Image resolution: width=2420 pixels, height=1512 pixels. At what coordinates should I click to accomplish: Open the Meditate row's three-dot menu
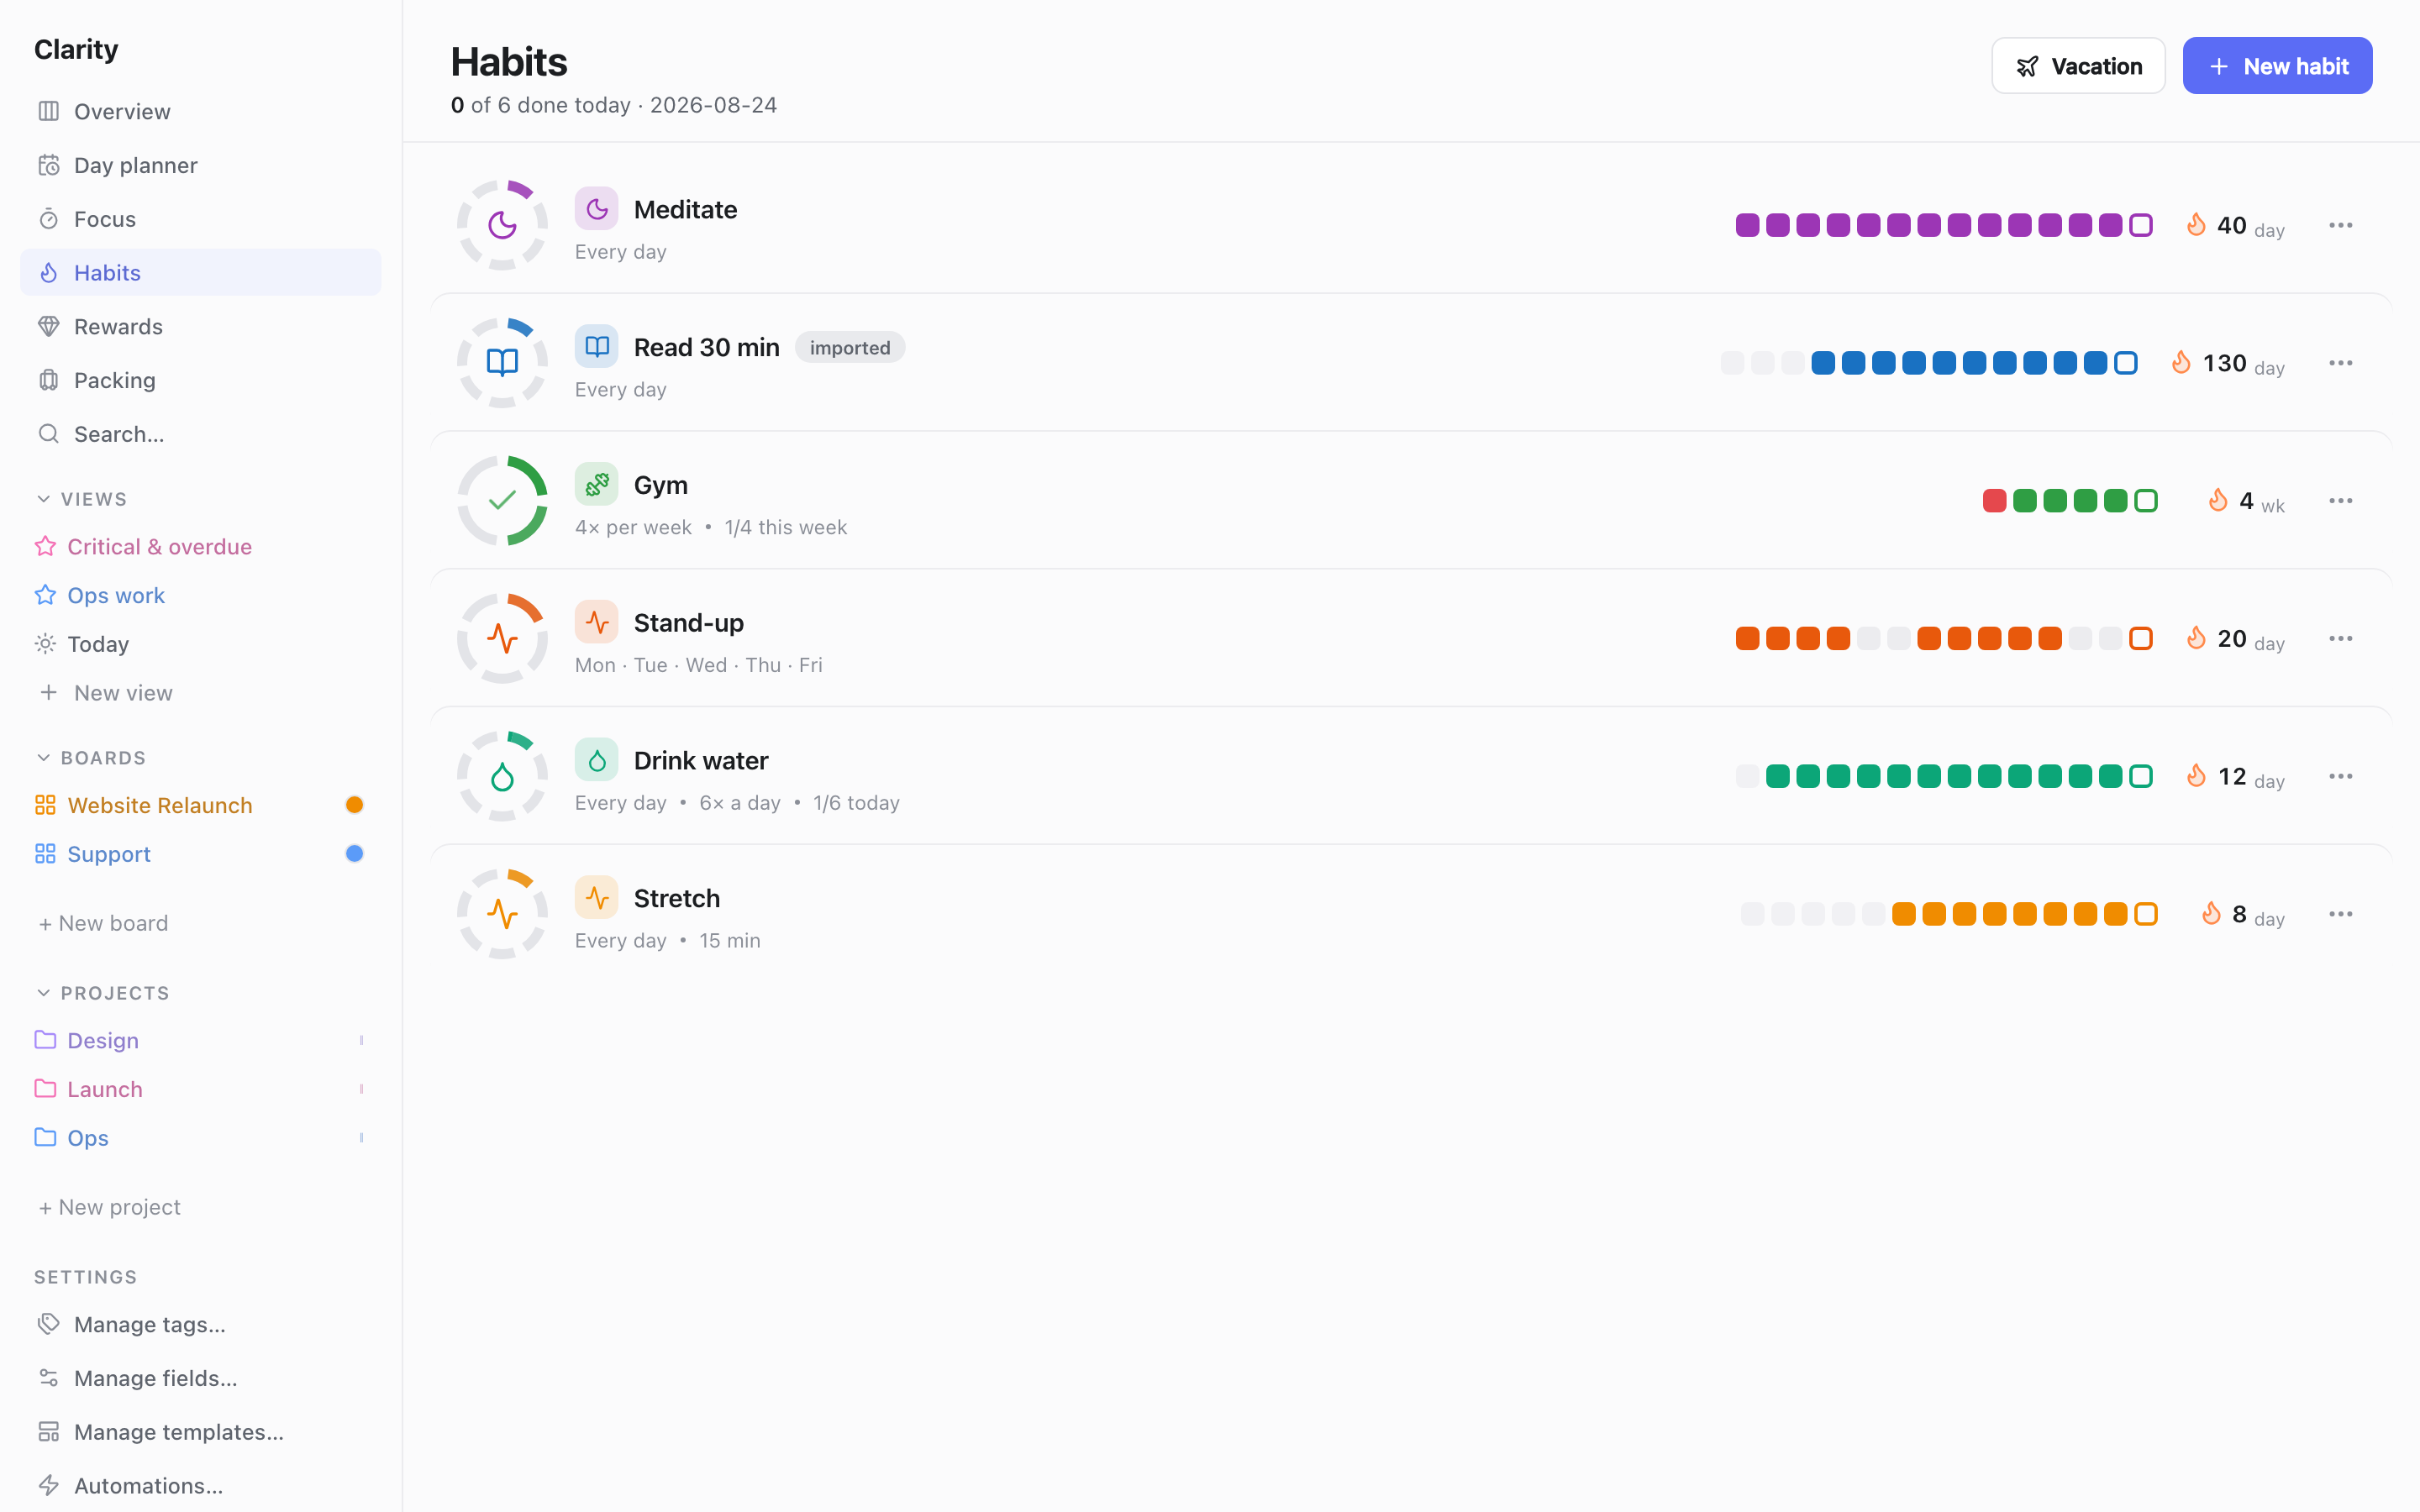pos(2340,225)
